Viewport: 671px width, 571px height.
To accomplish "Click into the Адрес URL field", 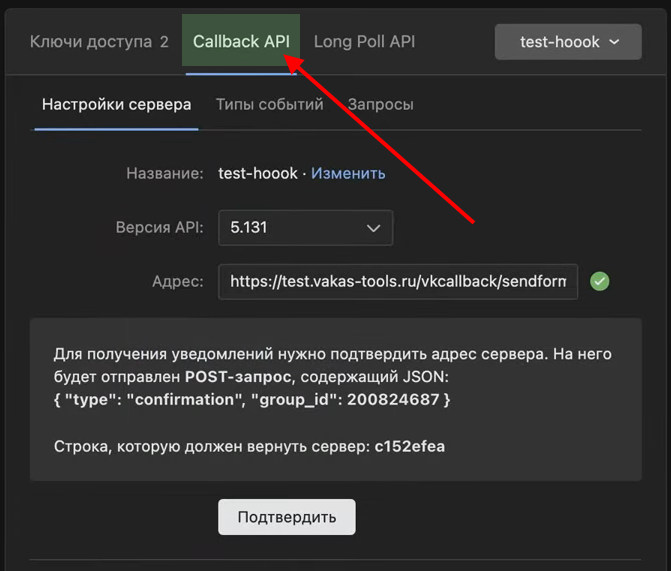I will [398, 282].
